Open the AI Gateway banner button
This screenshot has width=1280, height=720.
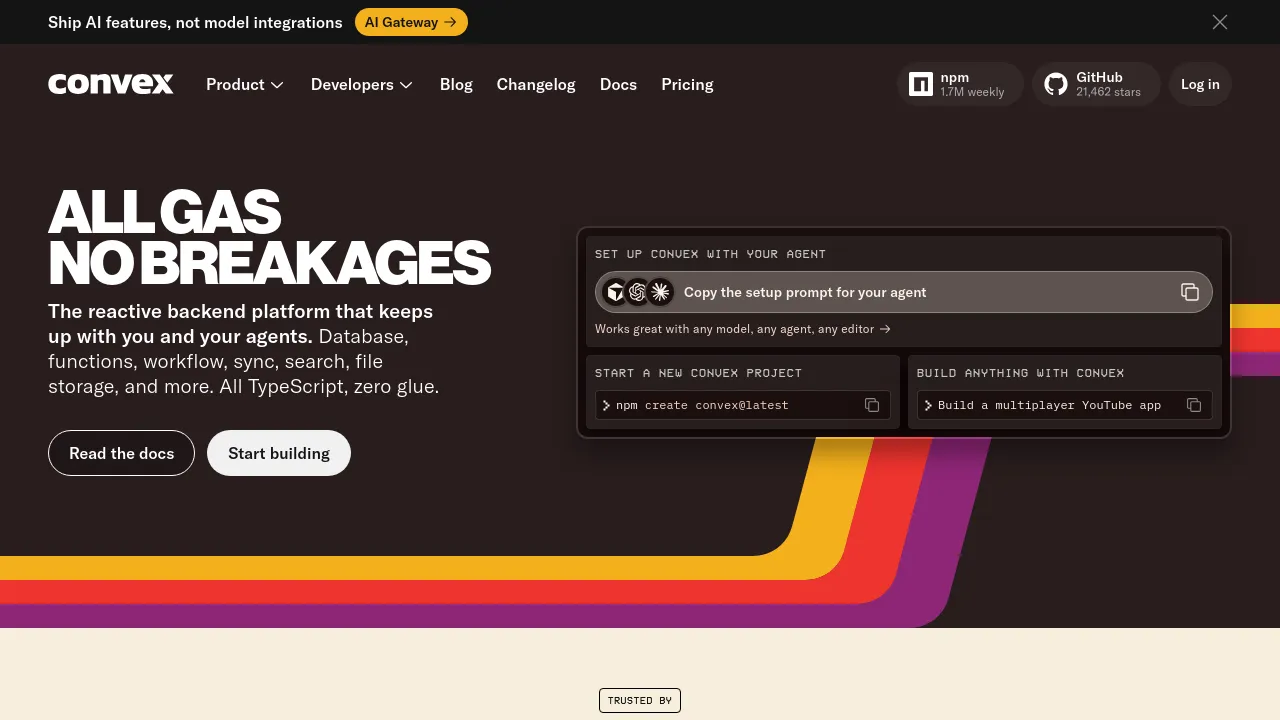pyautogui.click(x=411, y=22)
